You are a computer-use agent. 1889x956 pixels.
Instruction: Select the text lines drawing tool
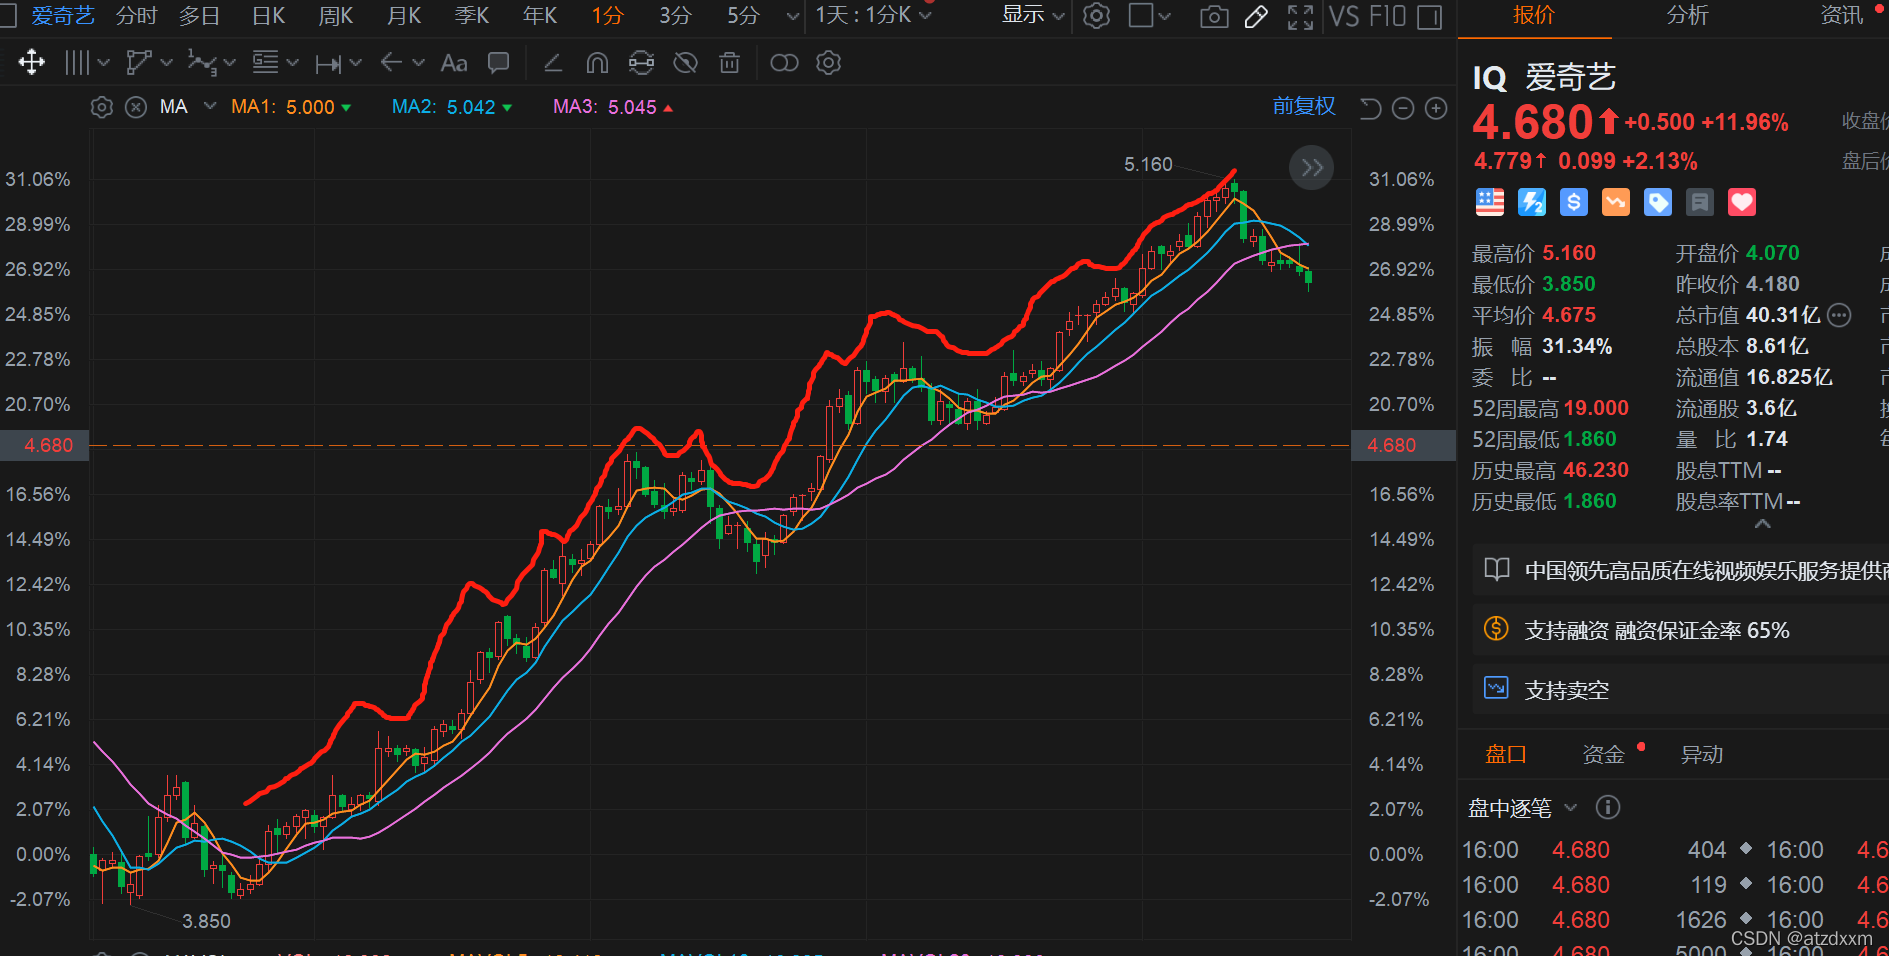click(265, 62)
